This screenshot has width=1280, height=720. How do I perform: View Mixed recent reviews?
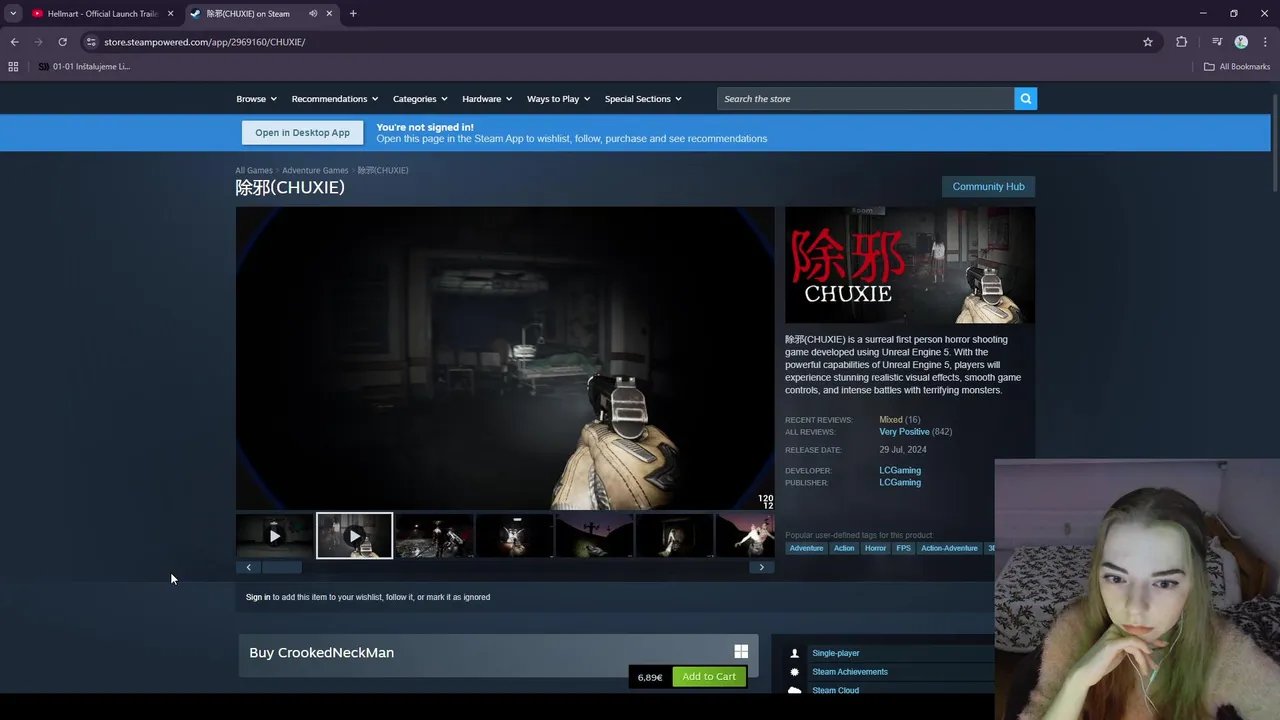[891, 420]
